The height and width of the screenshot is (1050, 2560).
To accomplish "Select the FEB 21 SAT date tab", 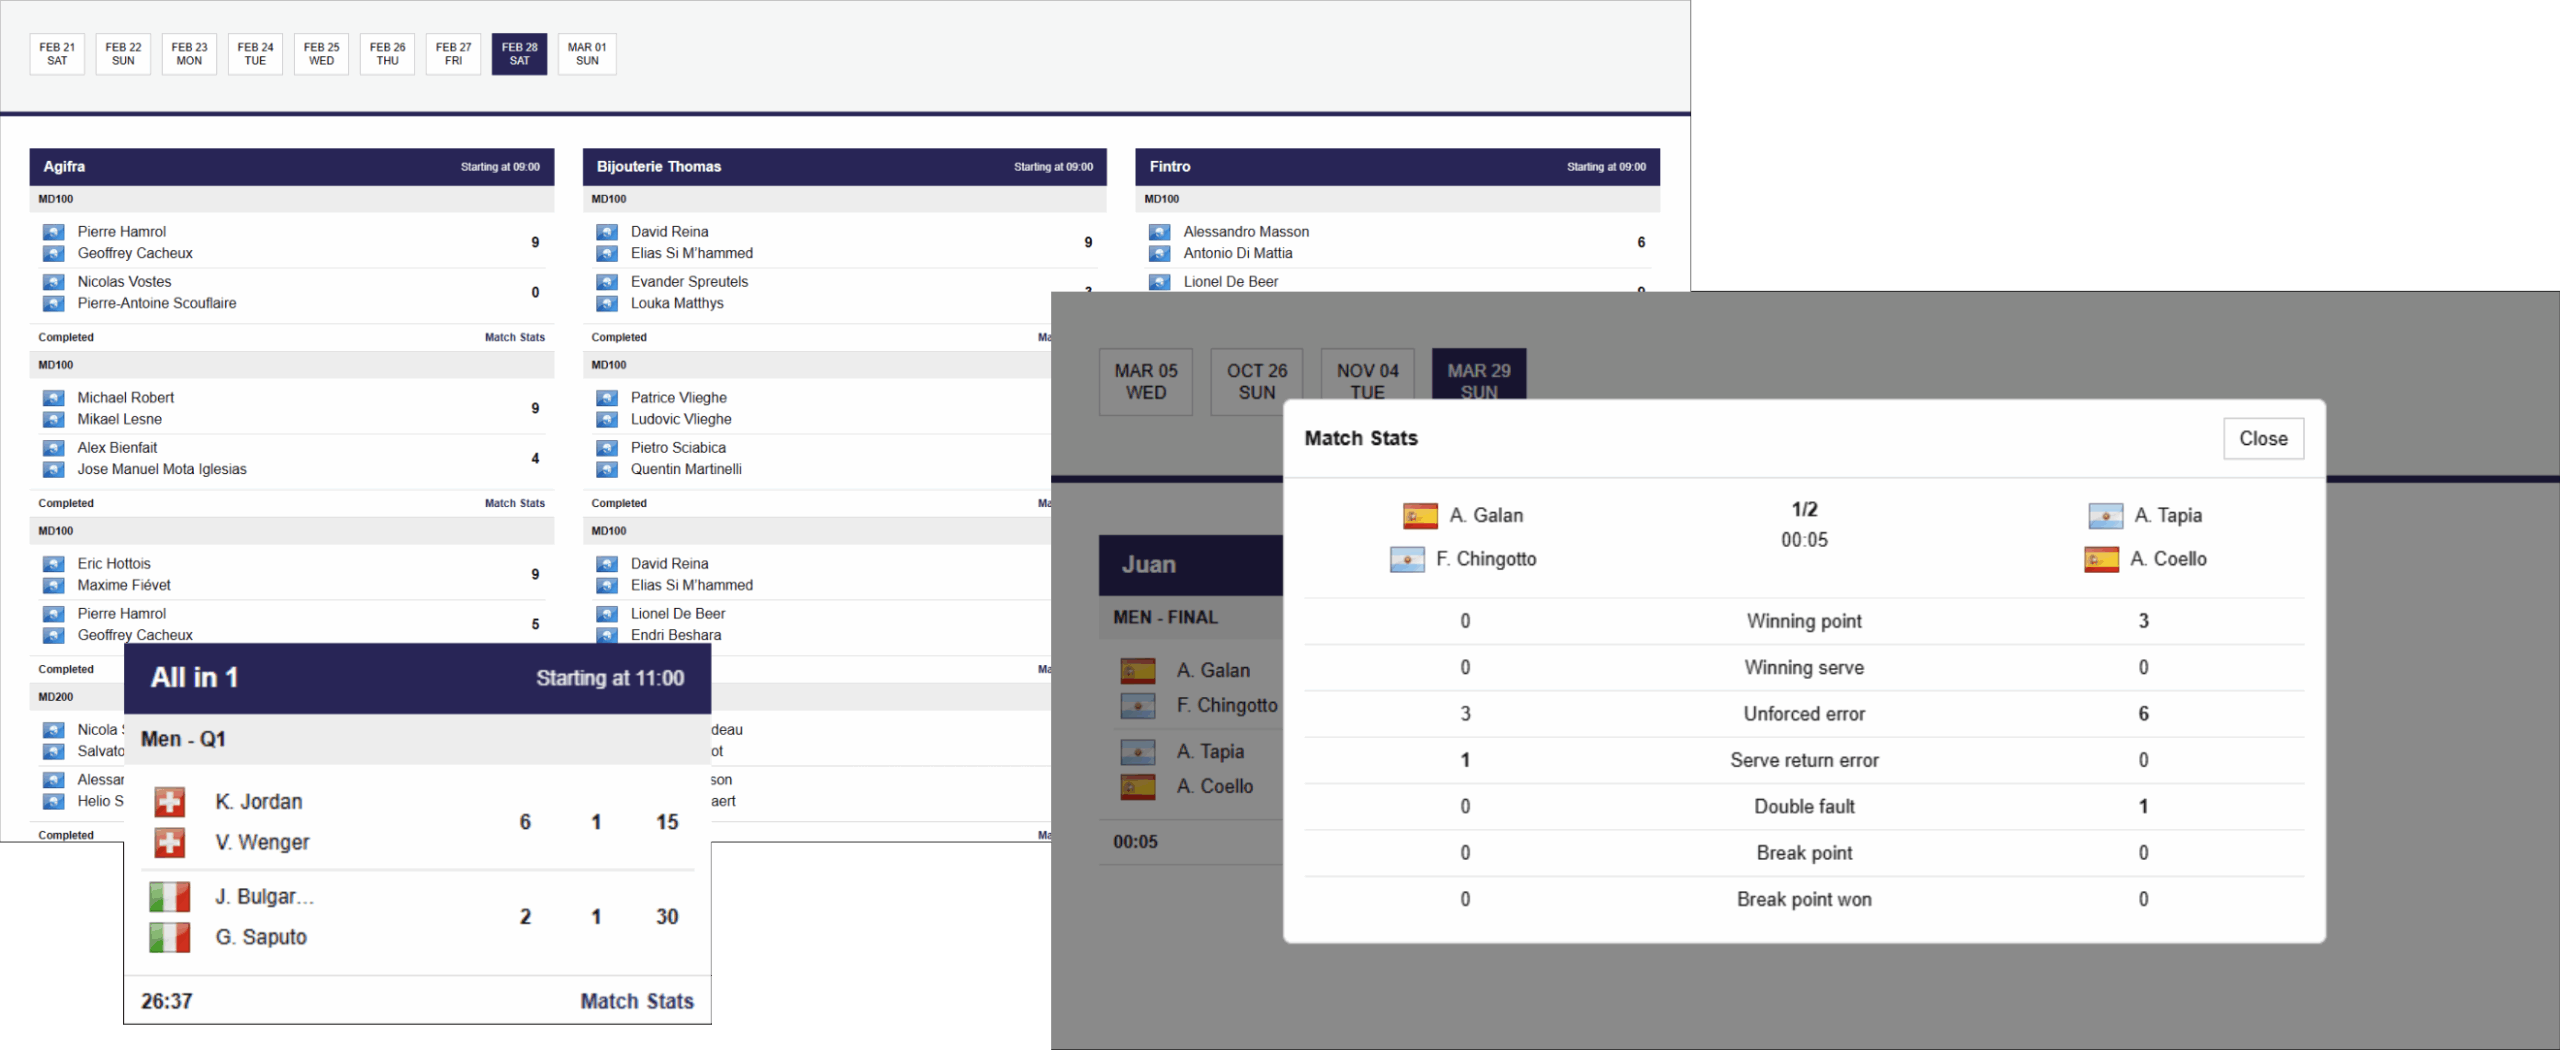I will pyautogui.click(x=57, y=54).
